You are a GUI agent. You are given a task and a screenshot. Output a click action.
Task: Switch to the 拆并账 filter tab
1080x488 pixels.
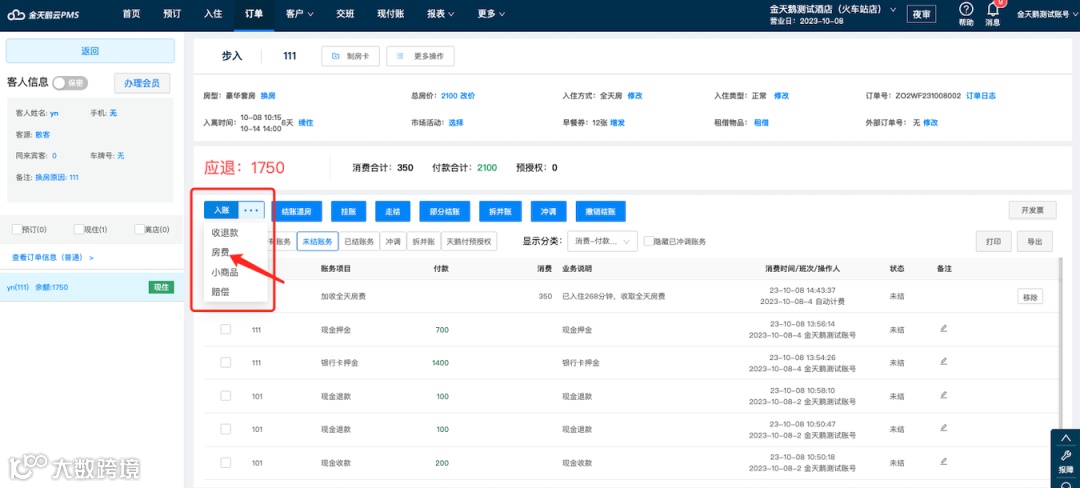click(x=423, y=241)
